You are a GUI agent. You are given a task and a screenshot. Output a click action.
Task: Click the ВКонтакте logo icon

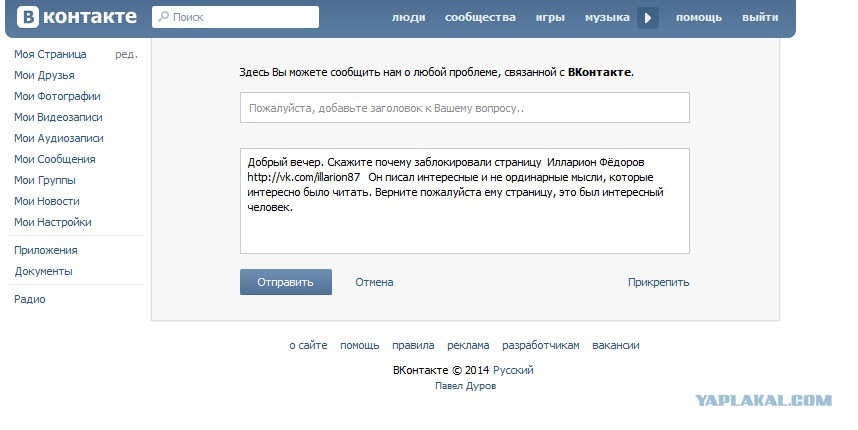click(27, 17)
